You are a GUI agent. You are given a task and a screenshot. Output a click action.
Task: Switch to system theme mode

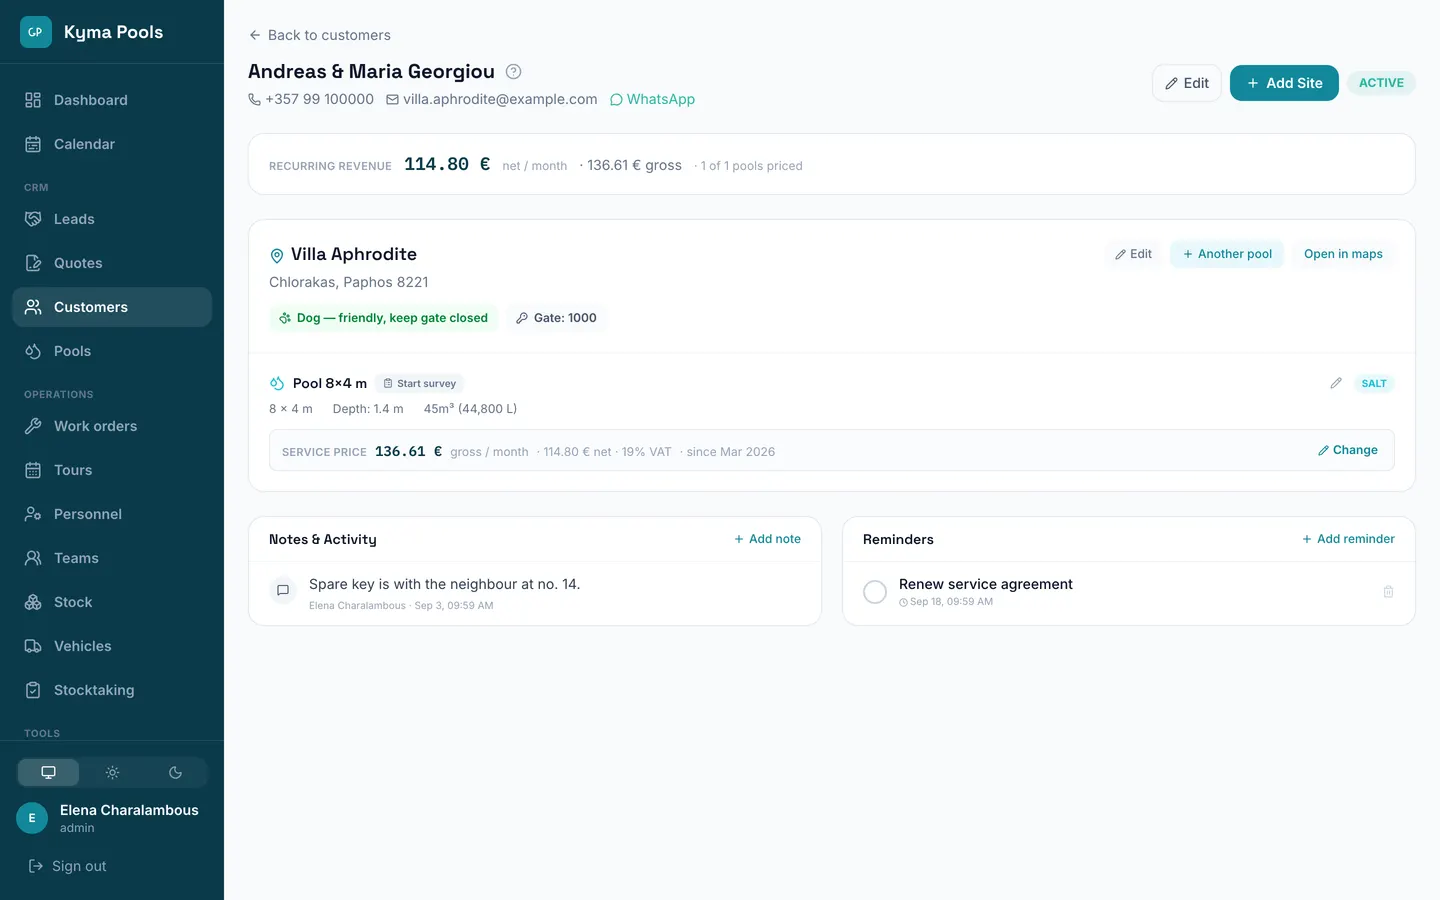[48, 772]
